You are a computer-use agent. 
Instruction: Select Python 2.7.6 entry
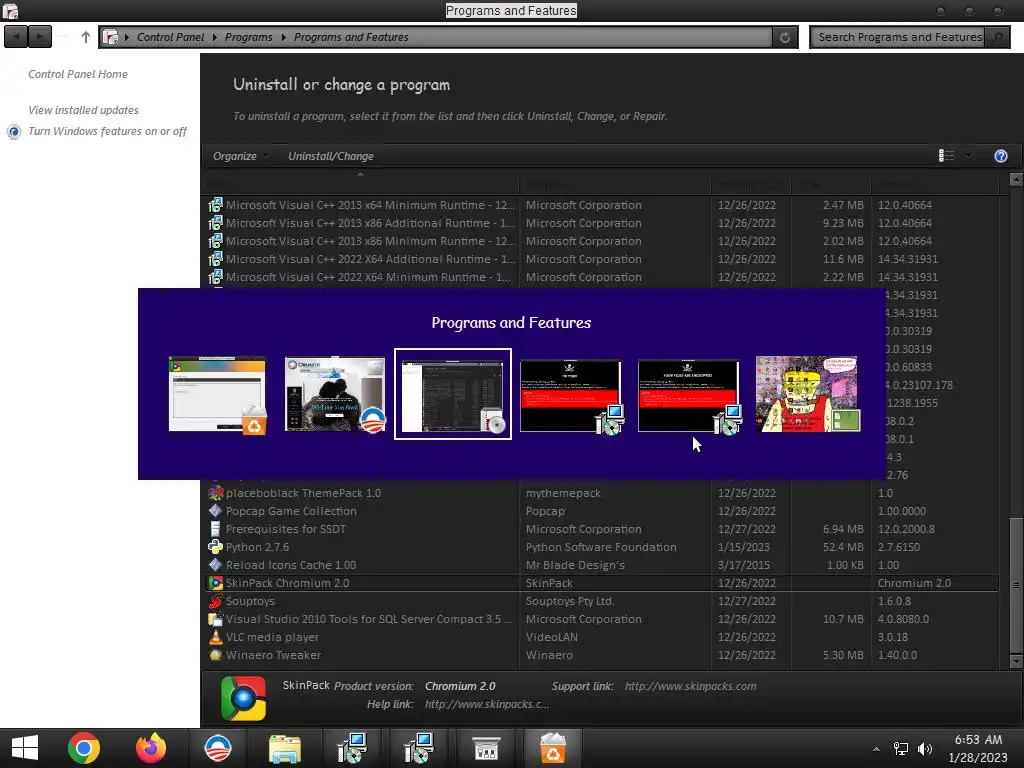coord(602,547)
